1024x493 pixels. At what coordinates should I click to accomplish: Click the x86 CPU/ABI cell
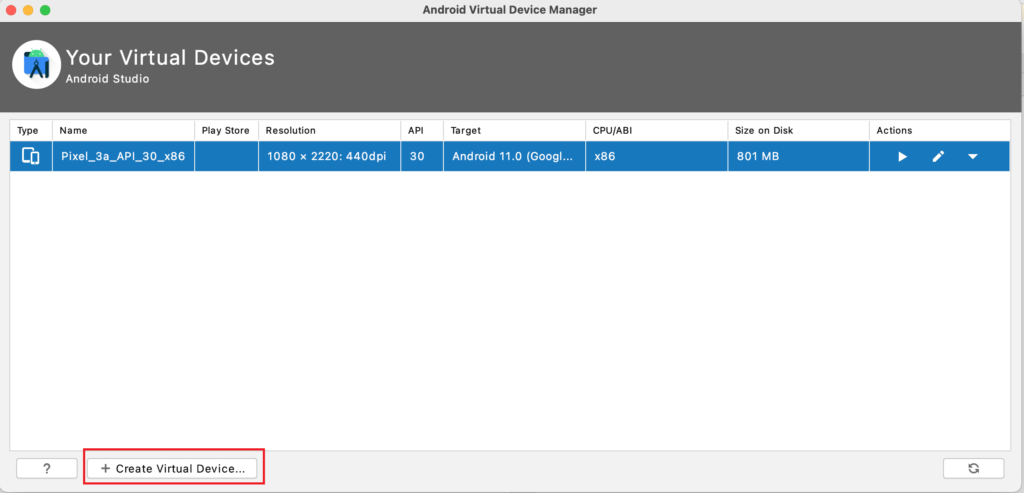(656, 157)
